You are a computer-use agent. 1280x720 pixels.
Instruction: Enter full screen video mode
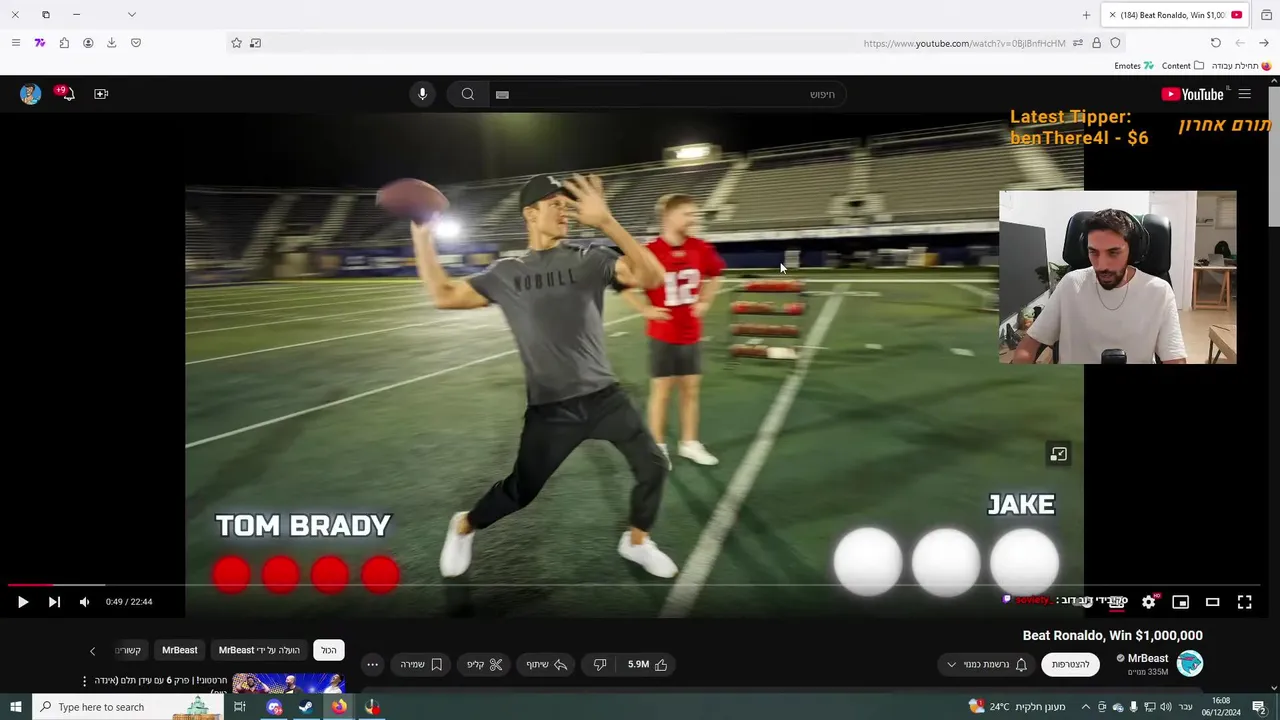(x=1245, y=602)
